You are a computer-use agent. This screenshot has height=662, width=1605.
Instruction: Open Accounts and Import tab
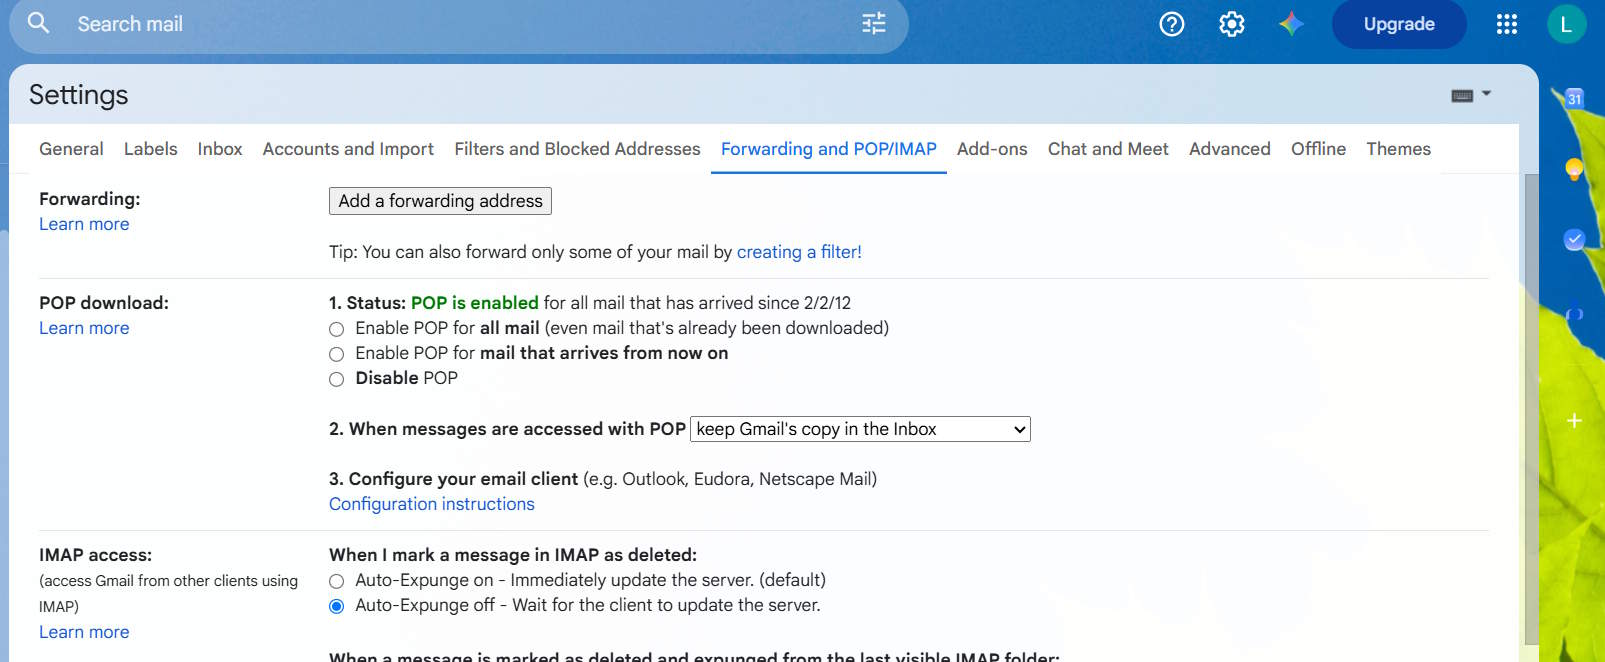coord(348,149)
